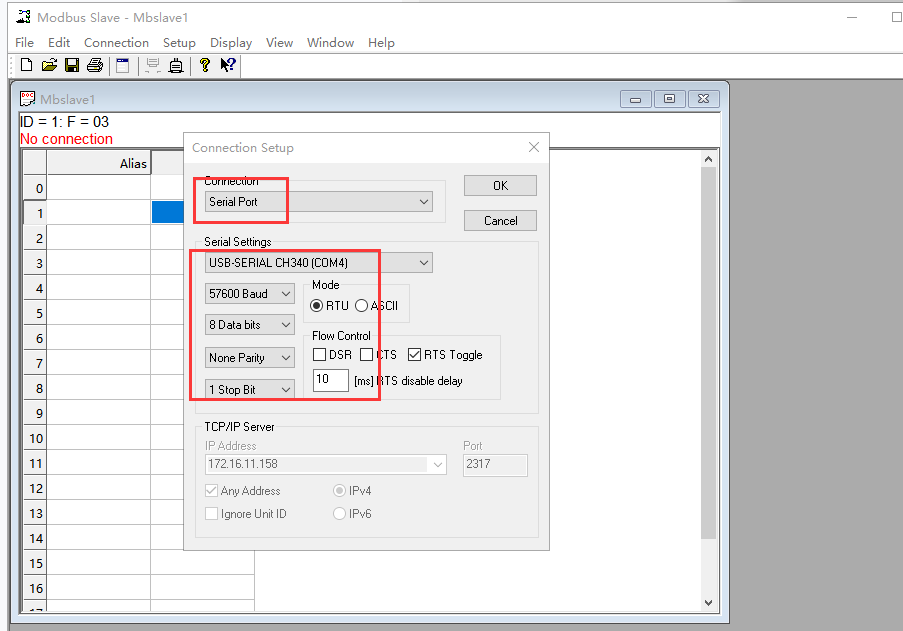Uncheck the RTS Toggle checkbox
The height and width of the screenshot is (631, 903).
pyautogui.click(x=415, y=355)
